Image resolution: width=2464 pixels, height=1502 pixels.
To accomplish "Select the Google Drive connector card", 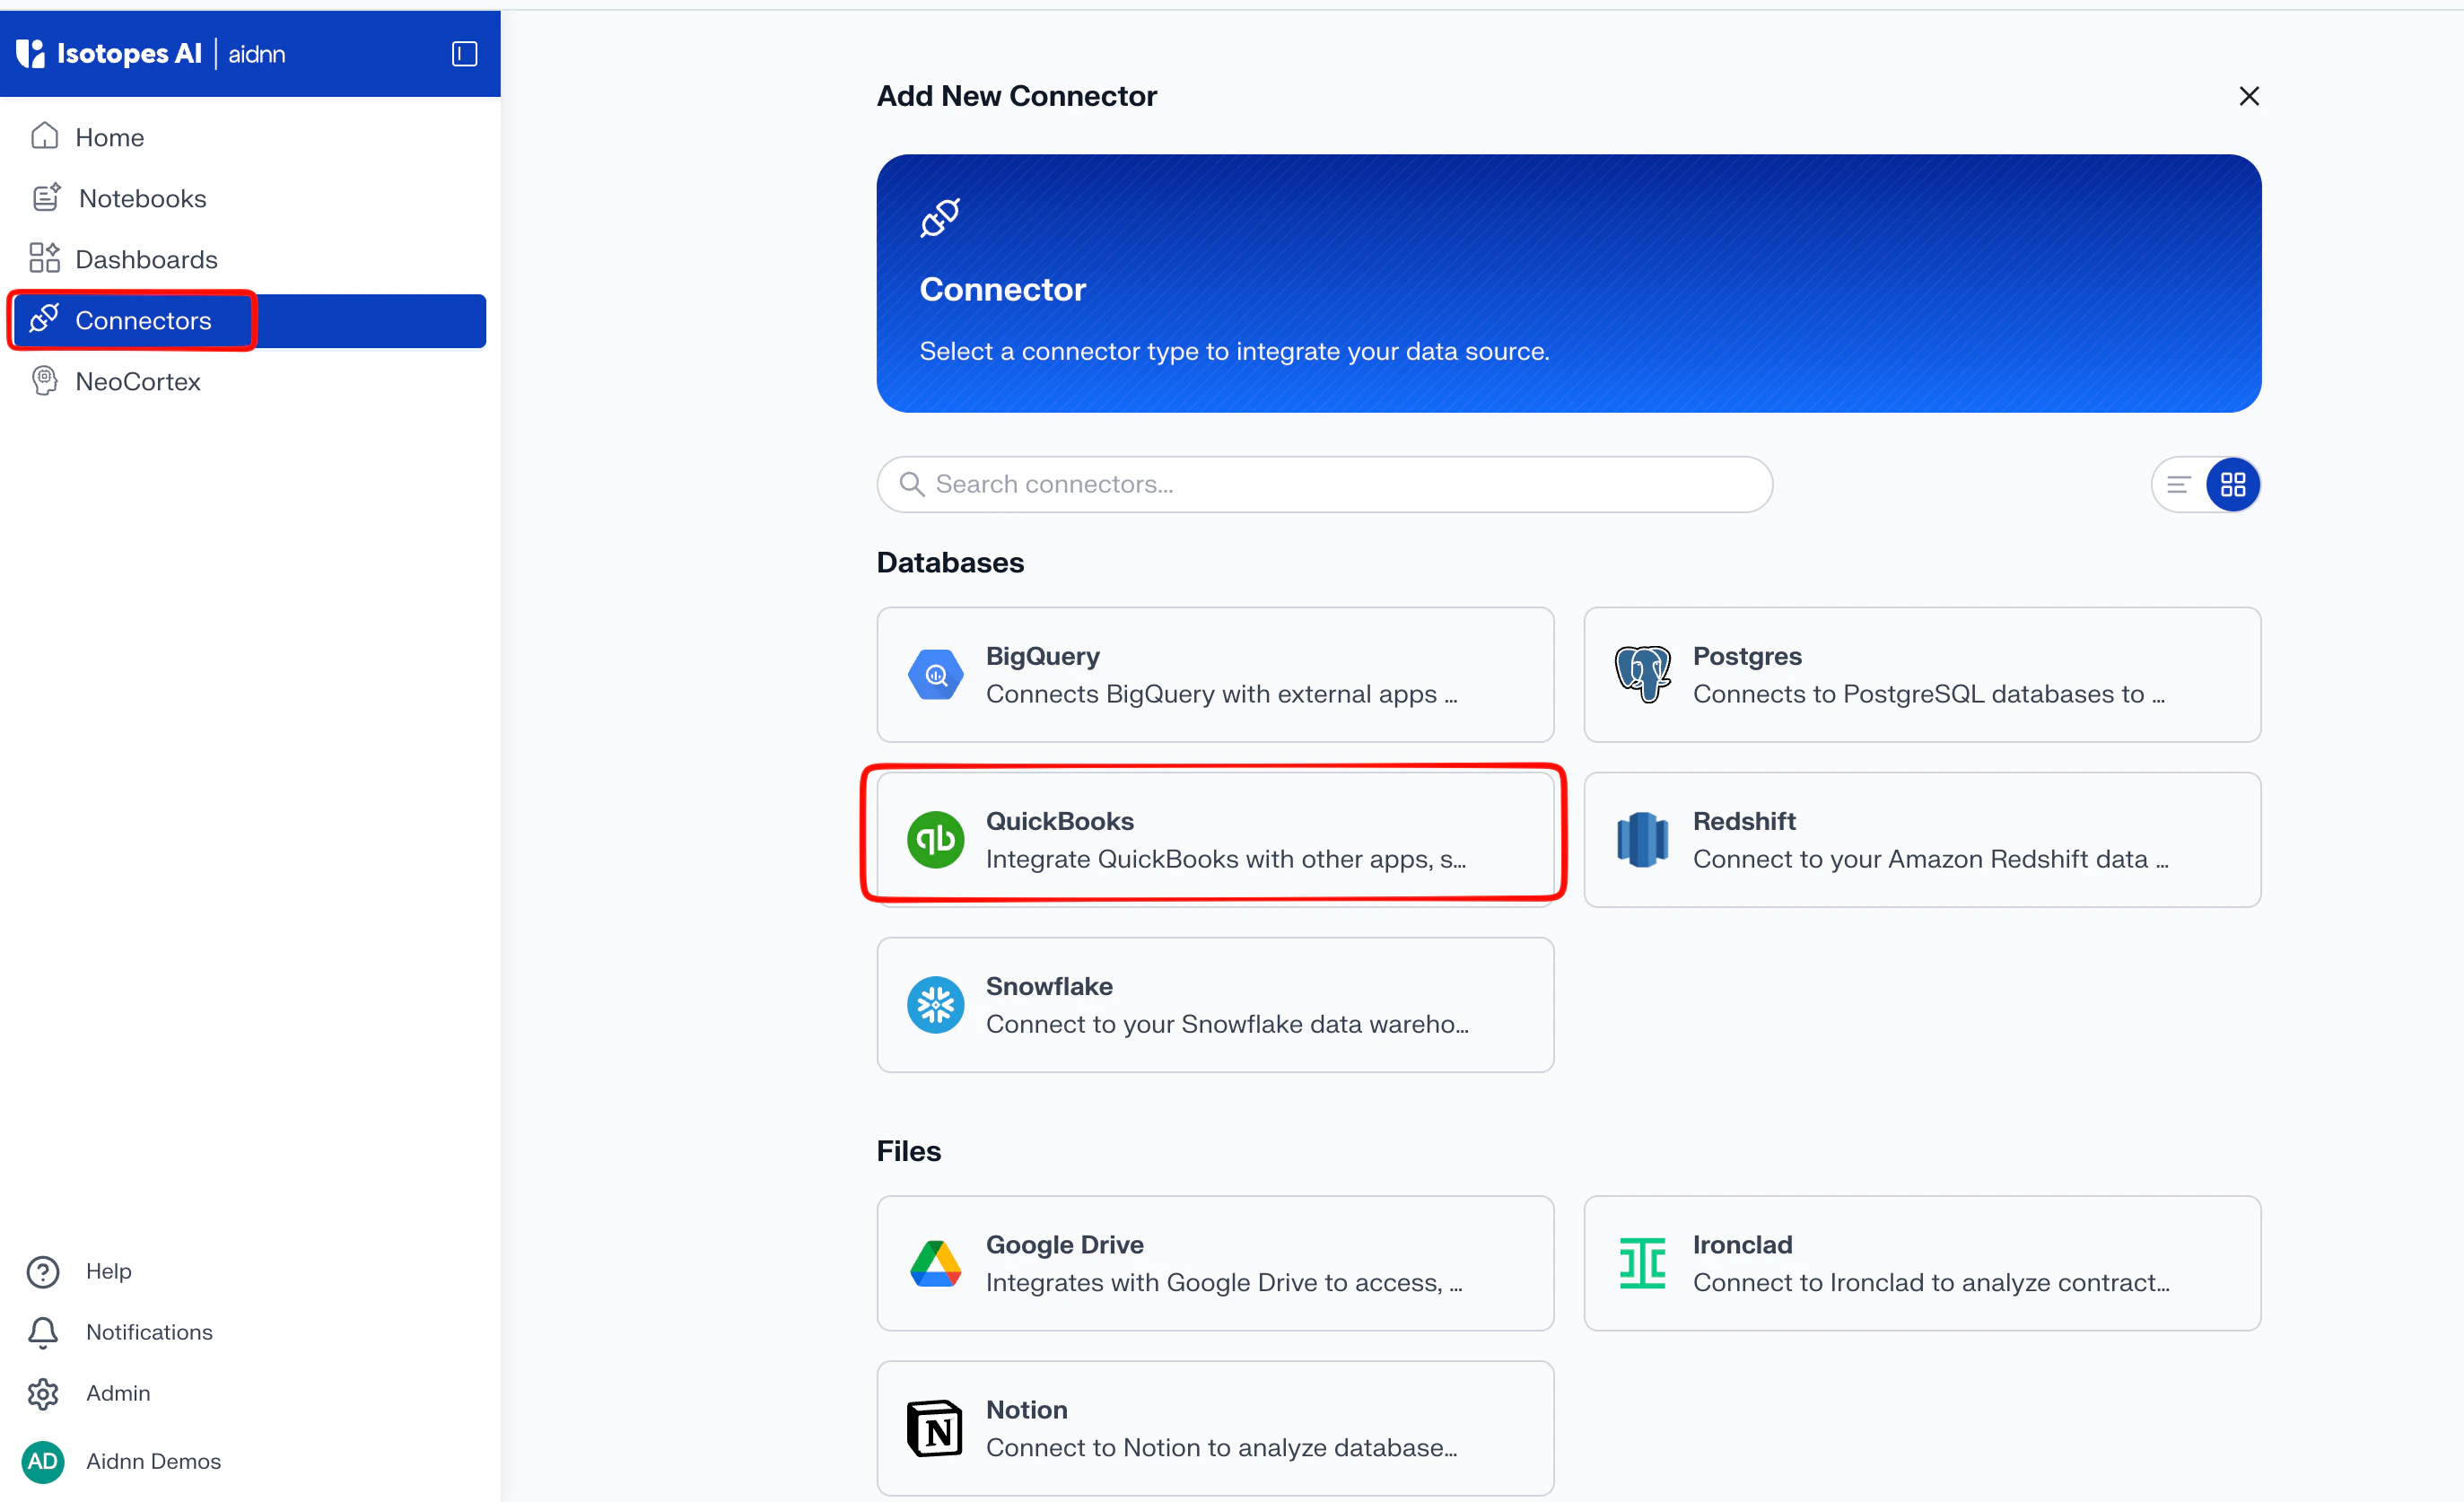I will tap(1216, 1264).
